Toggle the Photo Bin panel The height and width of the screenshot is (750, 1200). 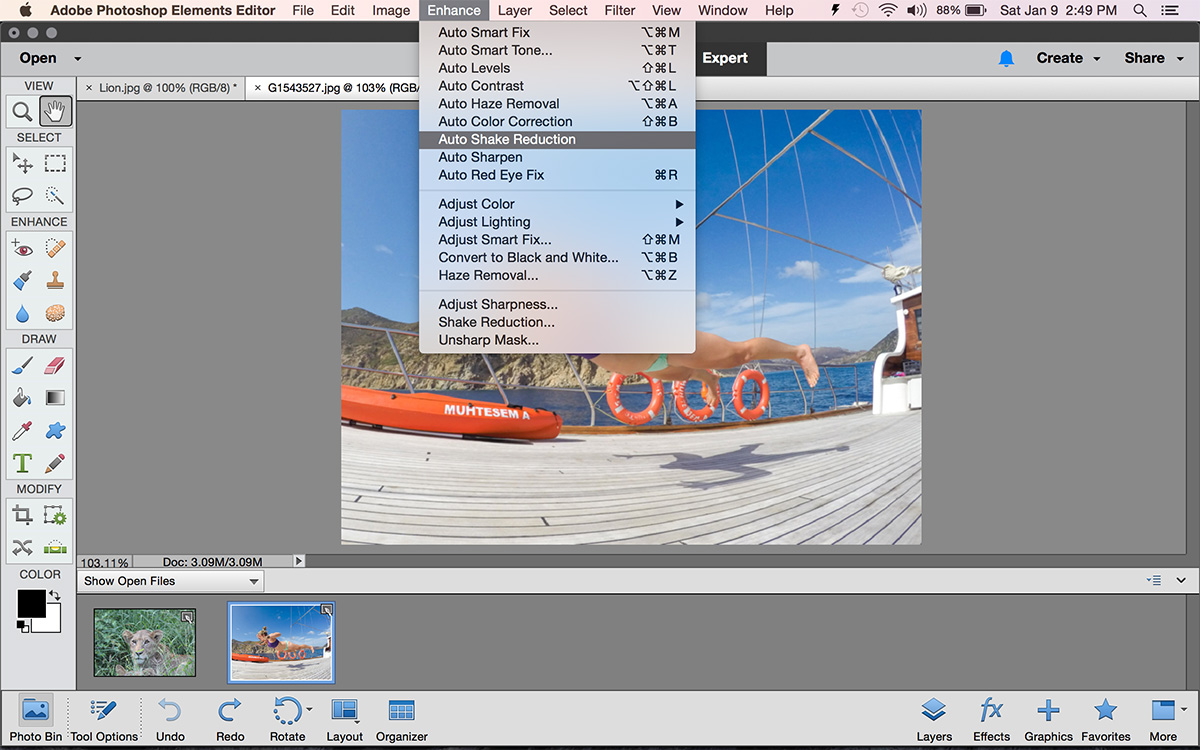click(35, 719)
